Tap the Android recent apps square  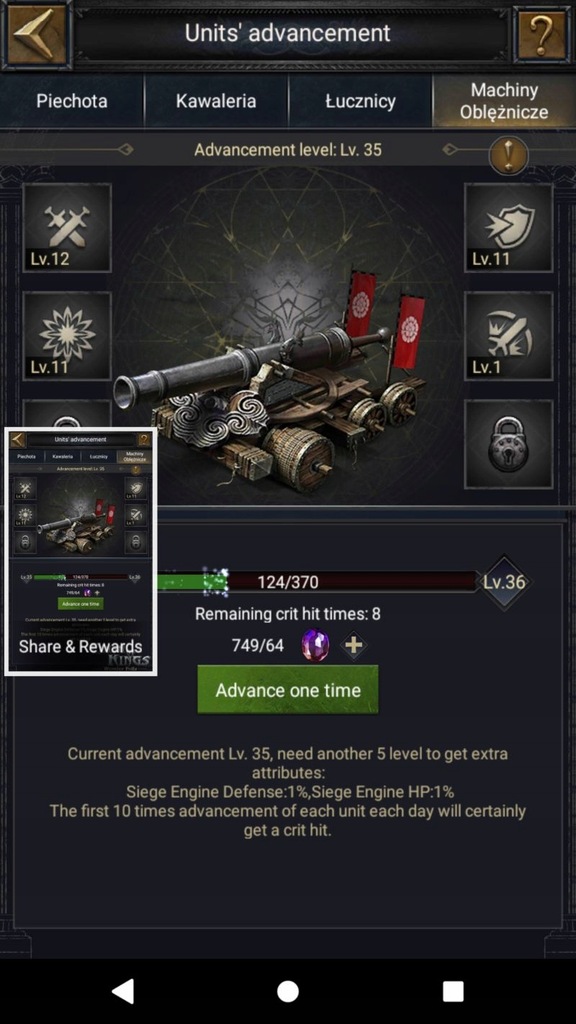[453, 991]
